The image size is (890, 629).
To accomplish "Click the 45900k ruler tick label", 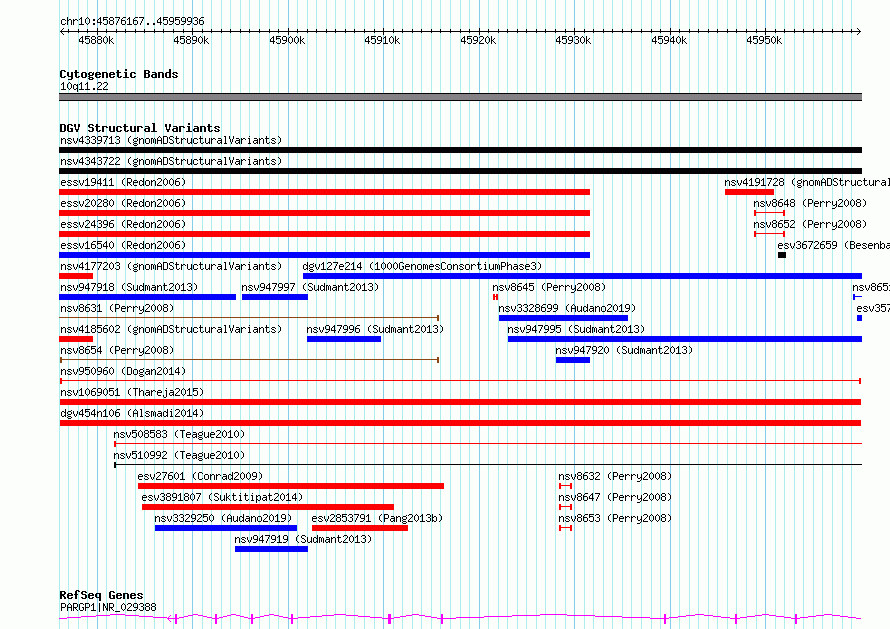I will (287, 40).
